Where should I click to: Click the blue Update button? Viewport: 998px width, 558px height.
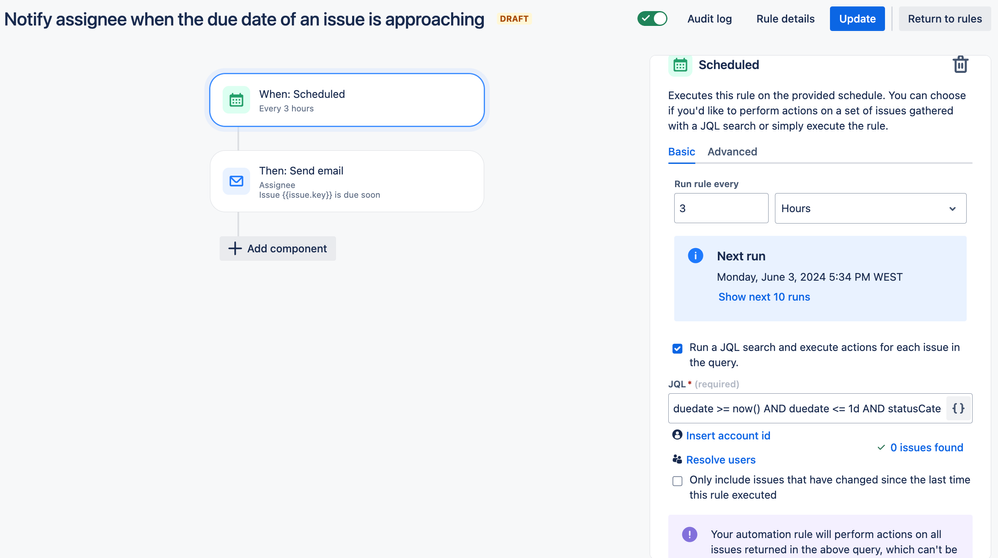pyautogui.click(x=857, y=19)
